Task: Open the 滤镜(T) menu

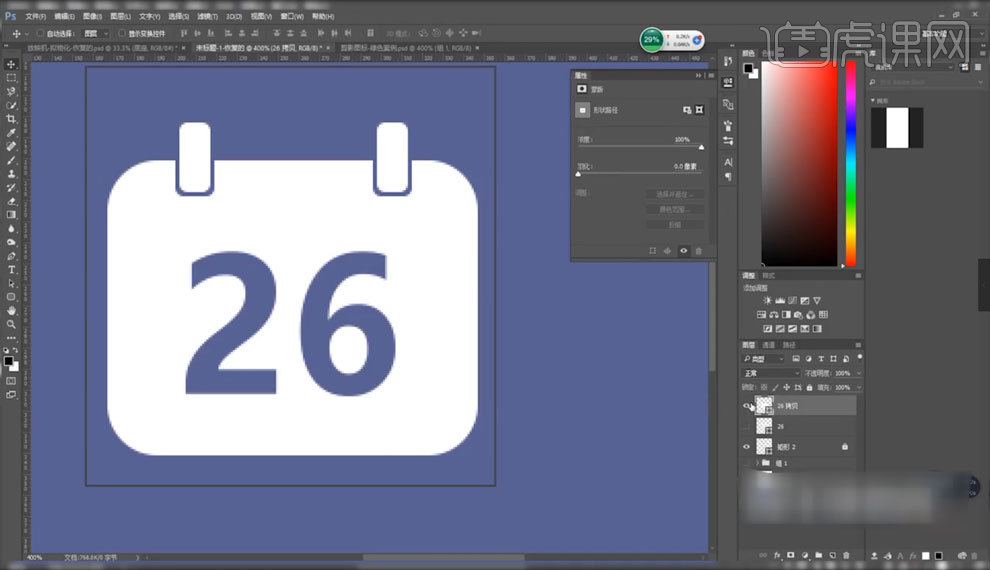Action: [207, 16]
